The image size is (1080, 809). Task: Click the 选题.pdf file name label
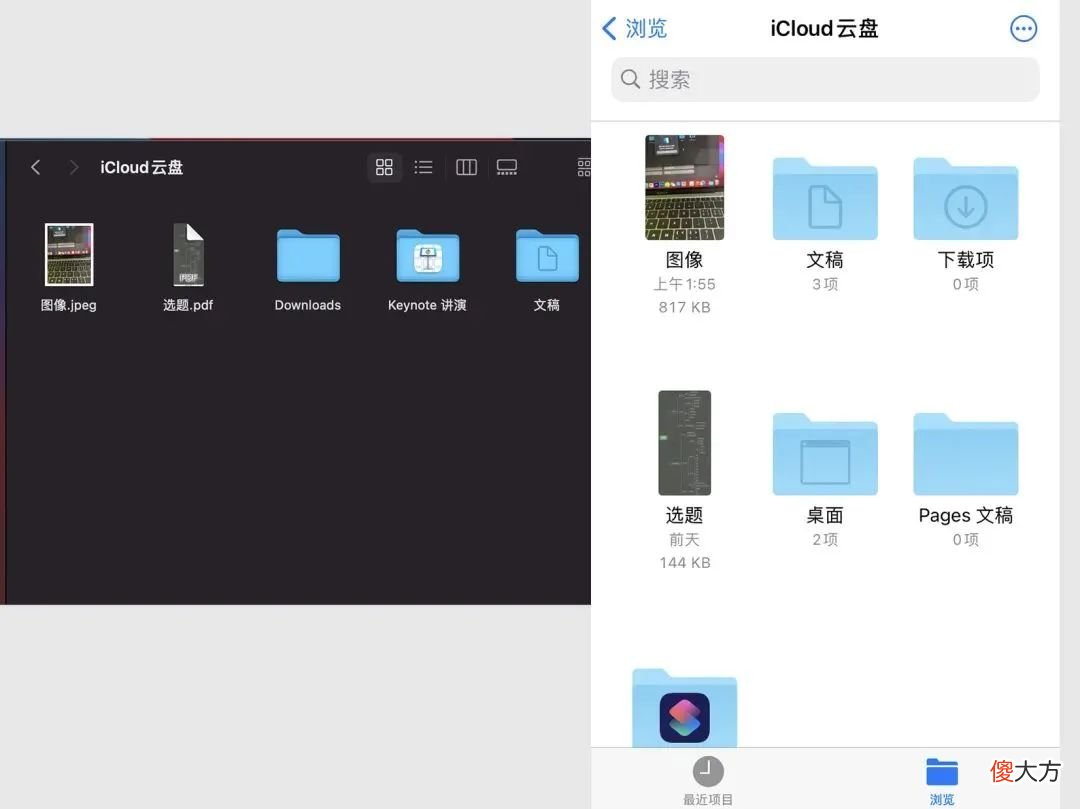[188, 305]
